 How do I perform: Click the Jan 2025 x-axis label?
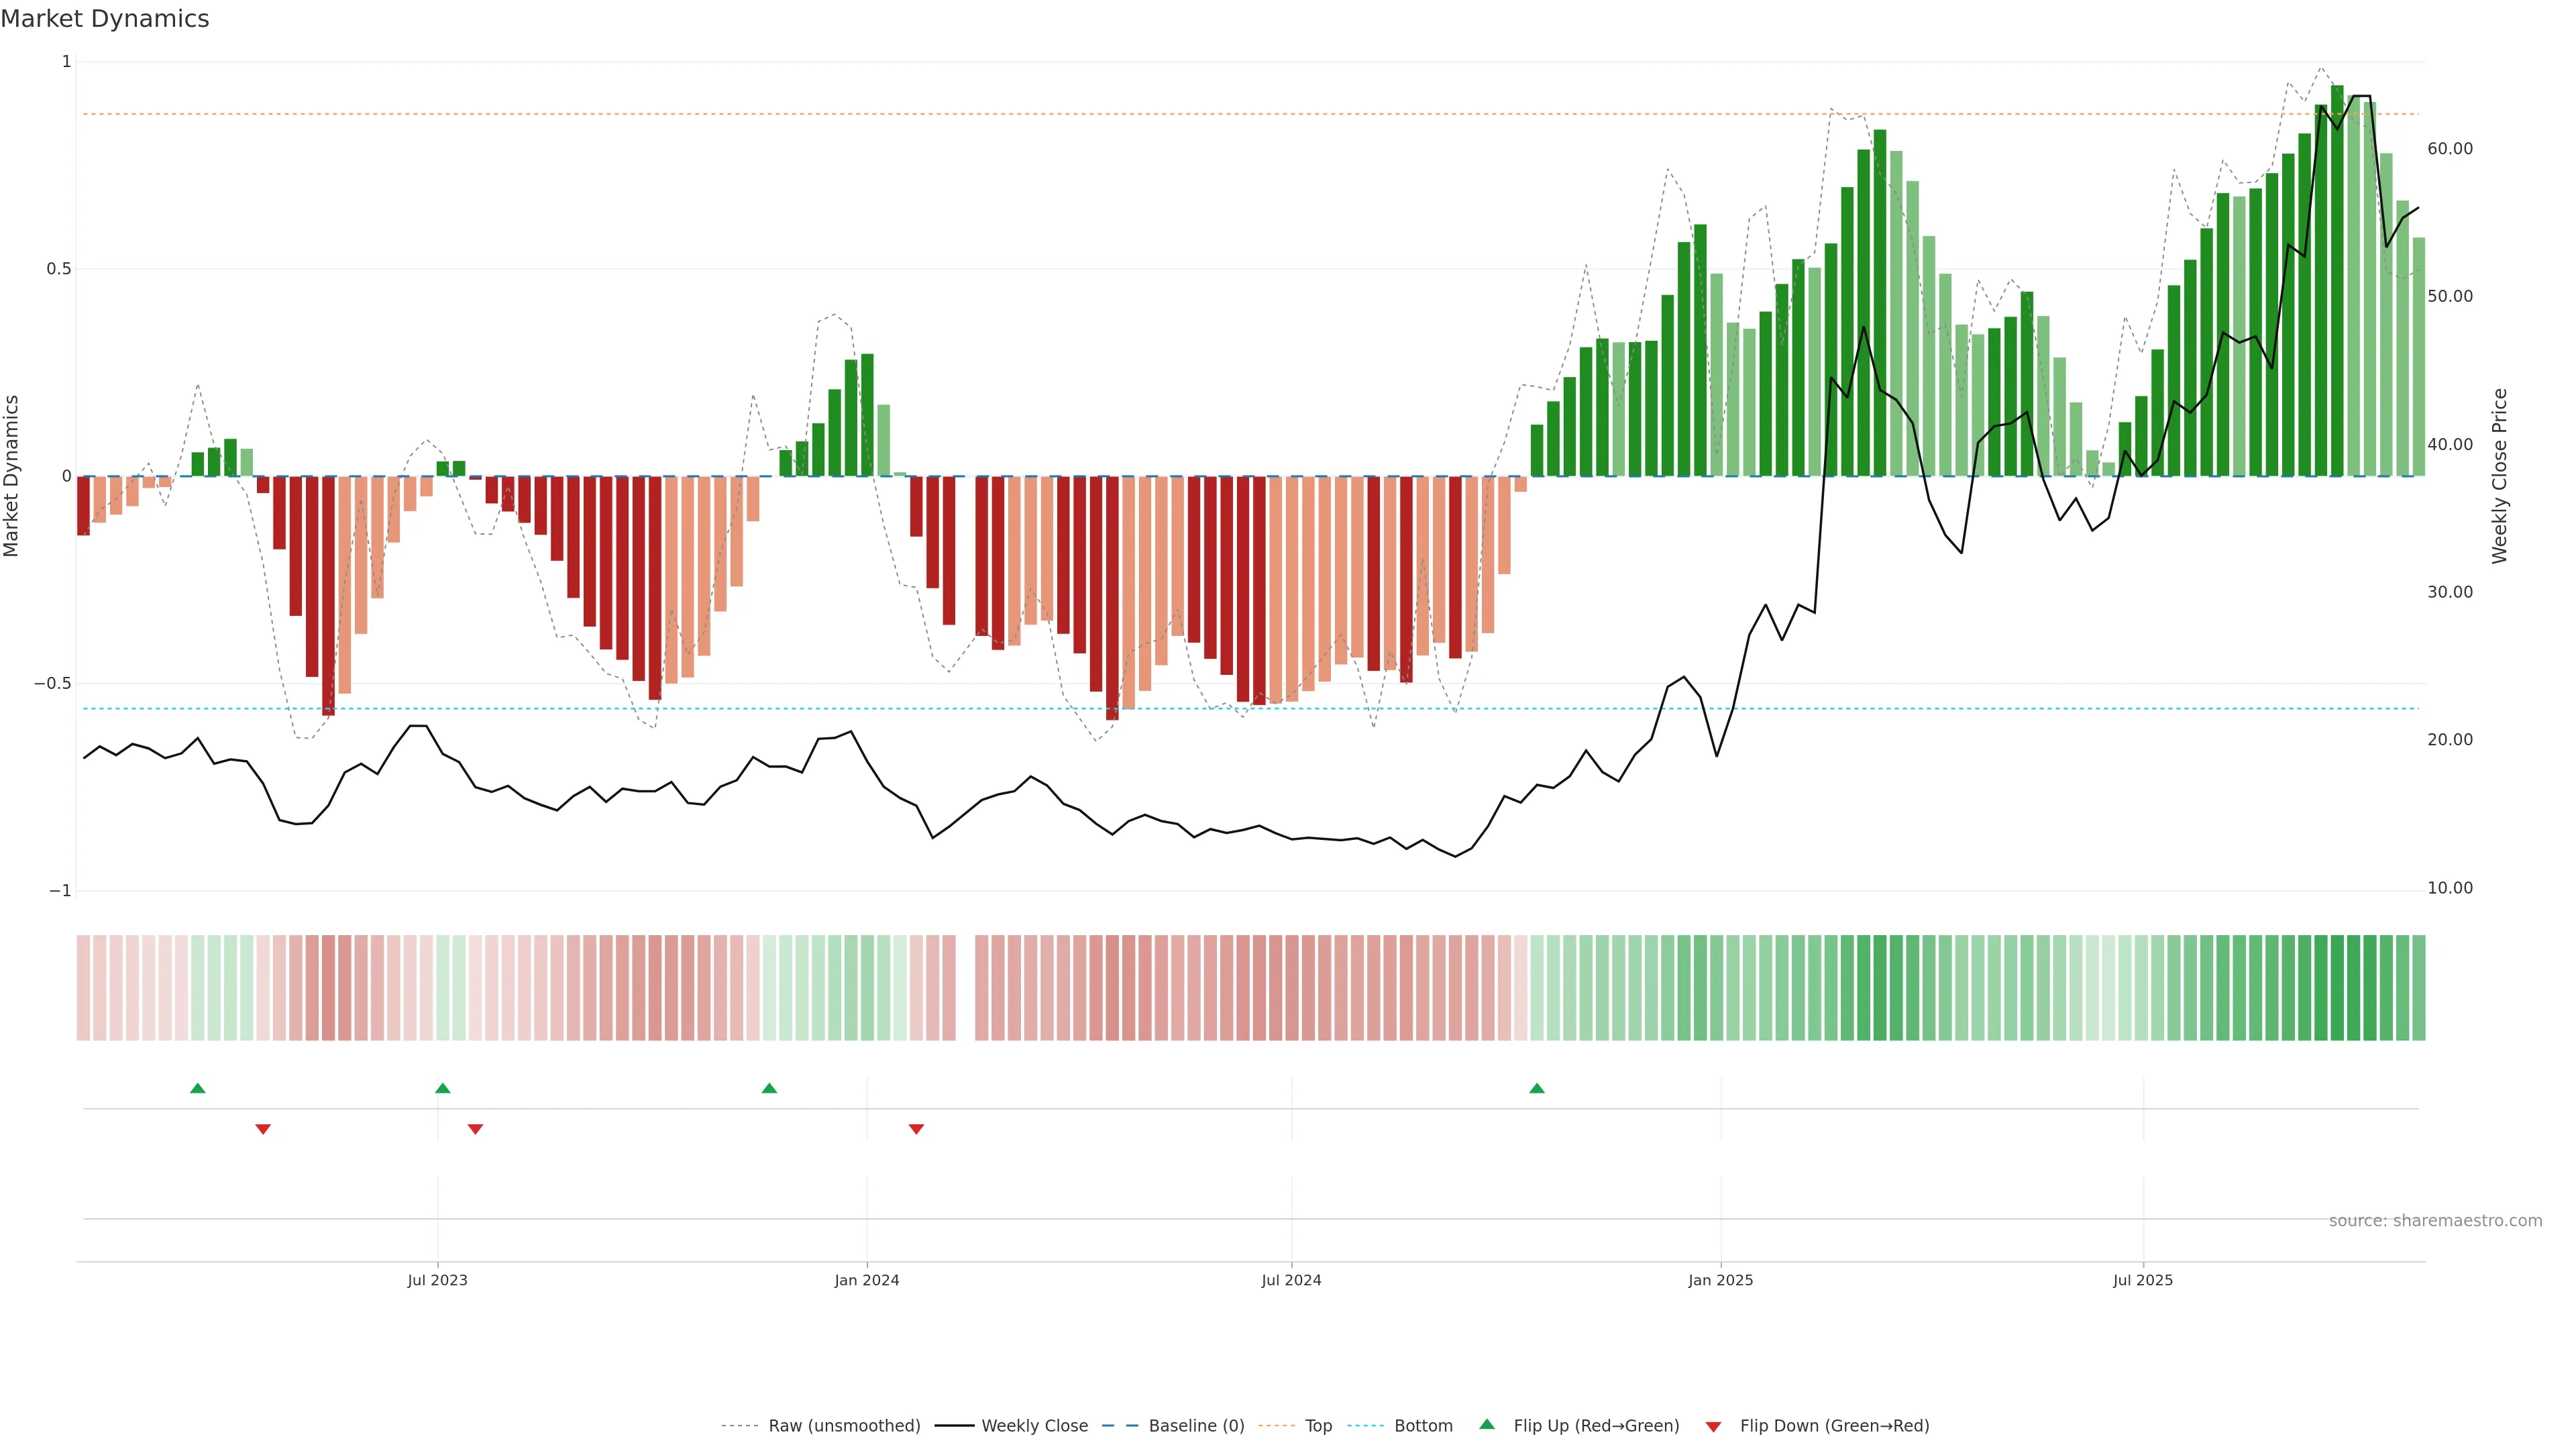coord(1720,1280)
